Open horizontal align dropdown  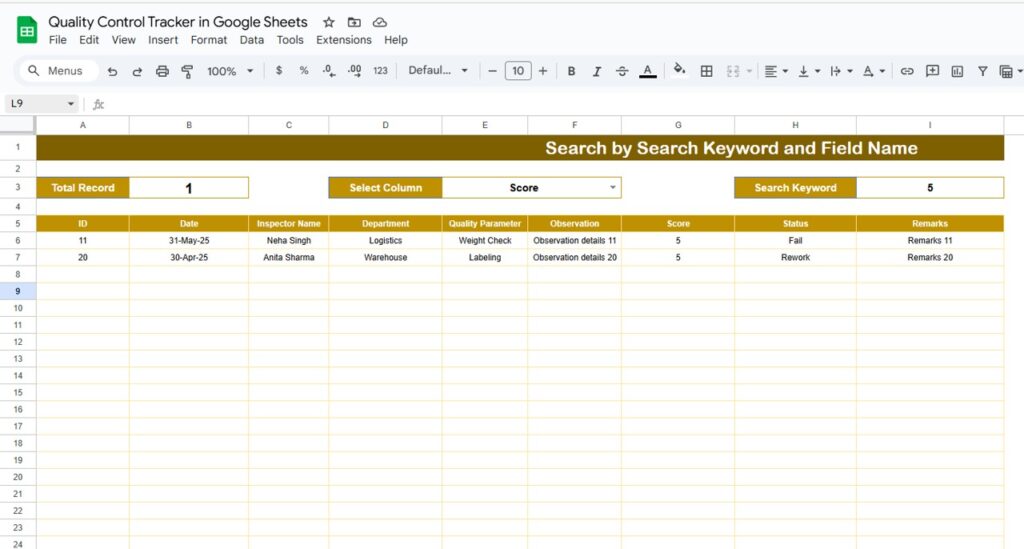coord(776,71)
